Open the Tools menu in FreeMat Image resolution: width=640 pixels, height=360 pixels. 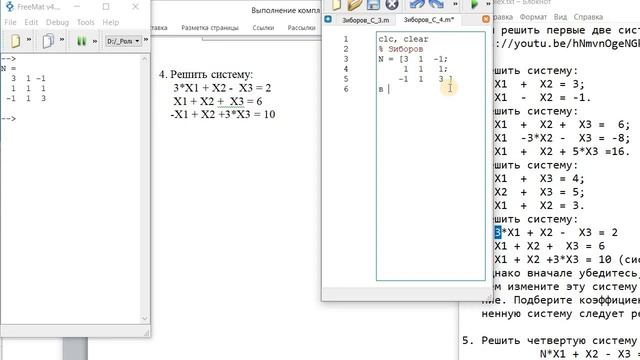tap(86, 22)
